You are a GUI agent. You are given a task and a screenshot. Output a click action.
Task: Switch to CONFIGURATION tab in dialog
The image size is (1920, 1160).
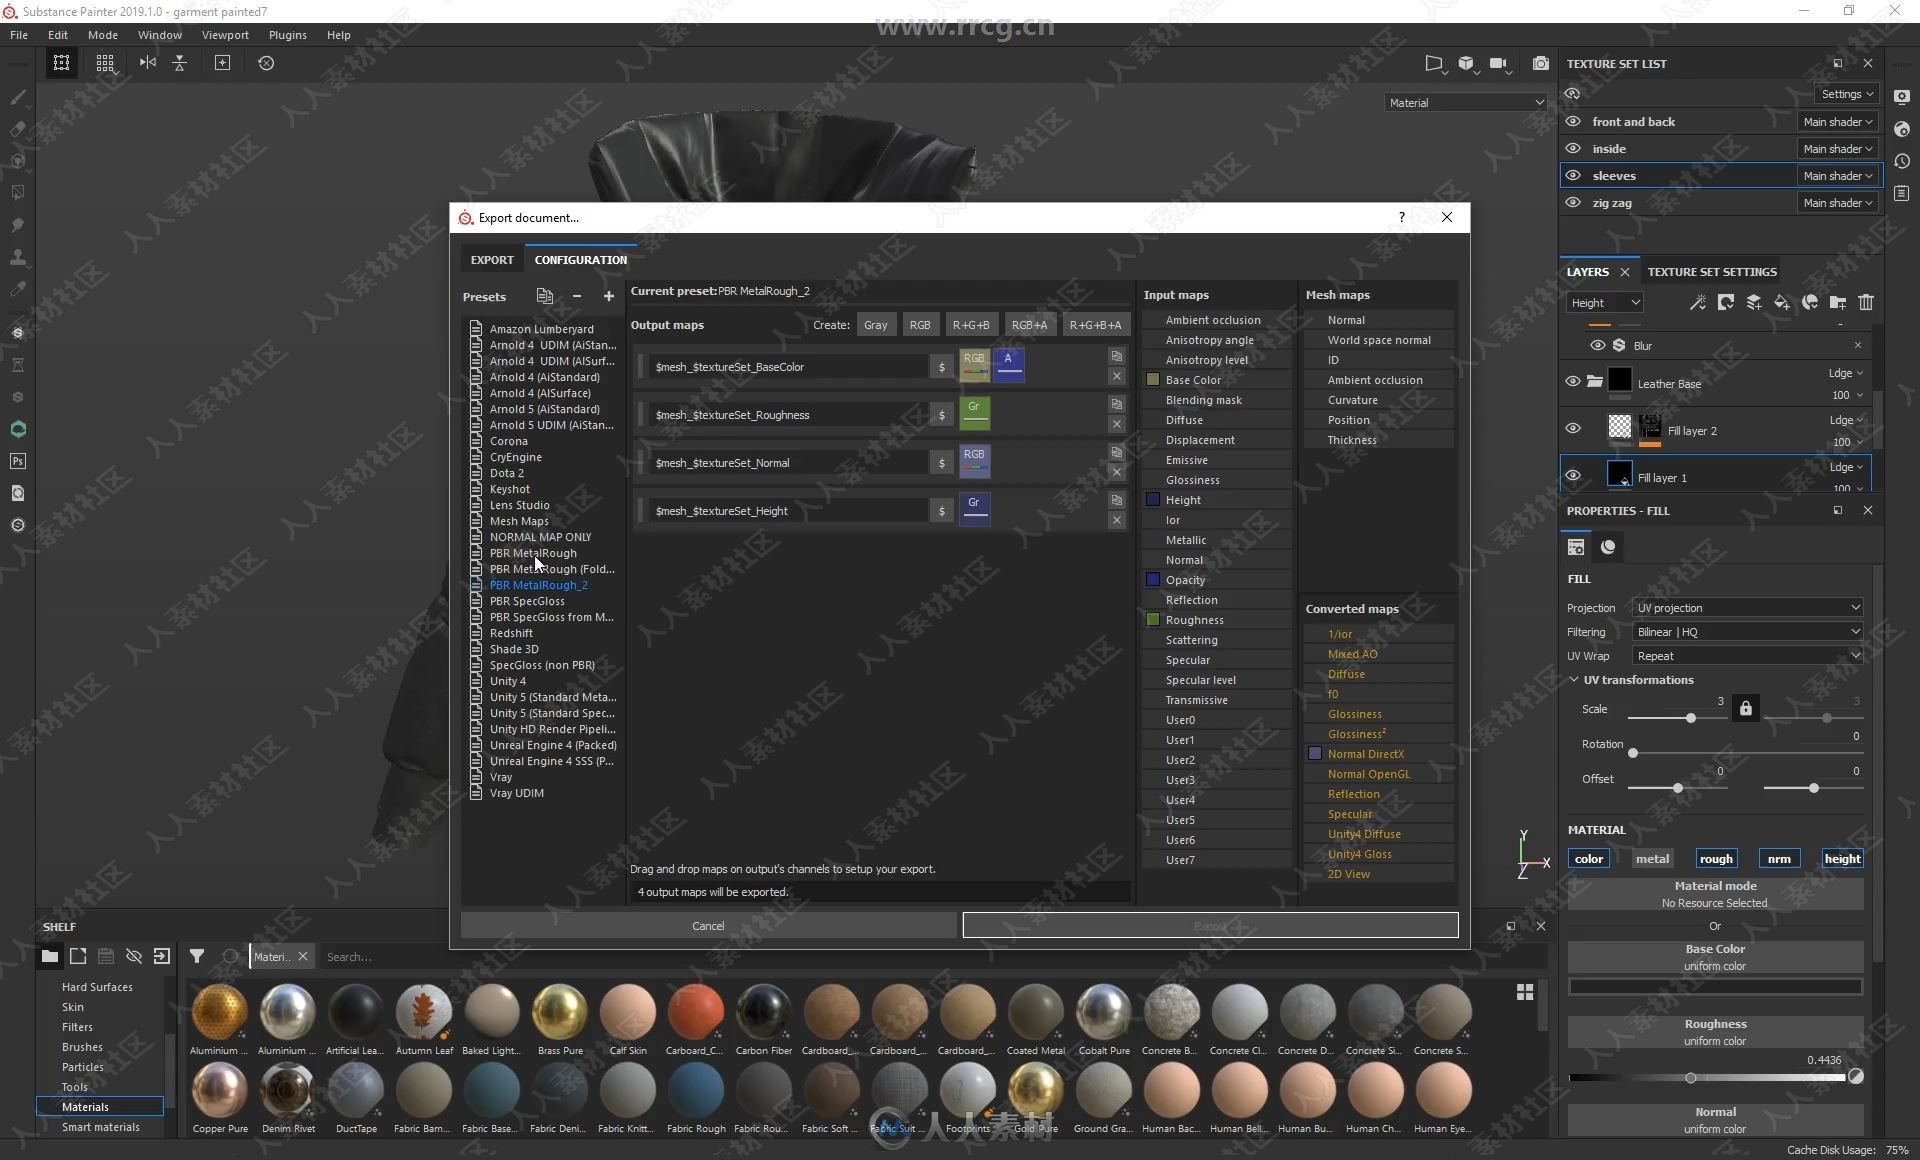pyautogui.click(x=581, y=260)
